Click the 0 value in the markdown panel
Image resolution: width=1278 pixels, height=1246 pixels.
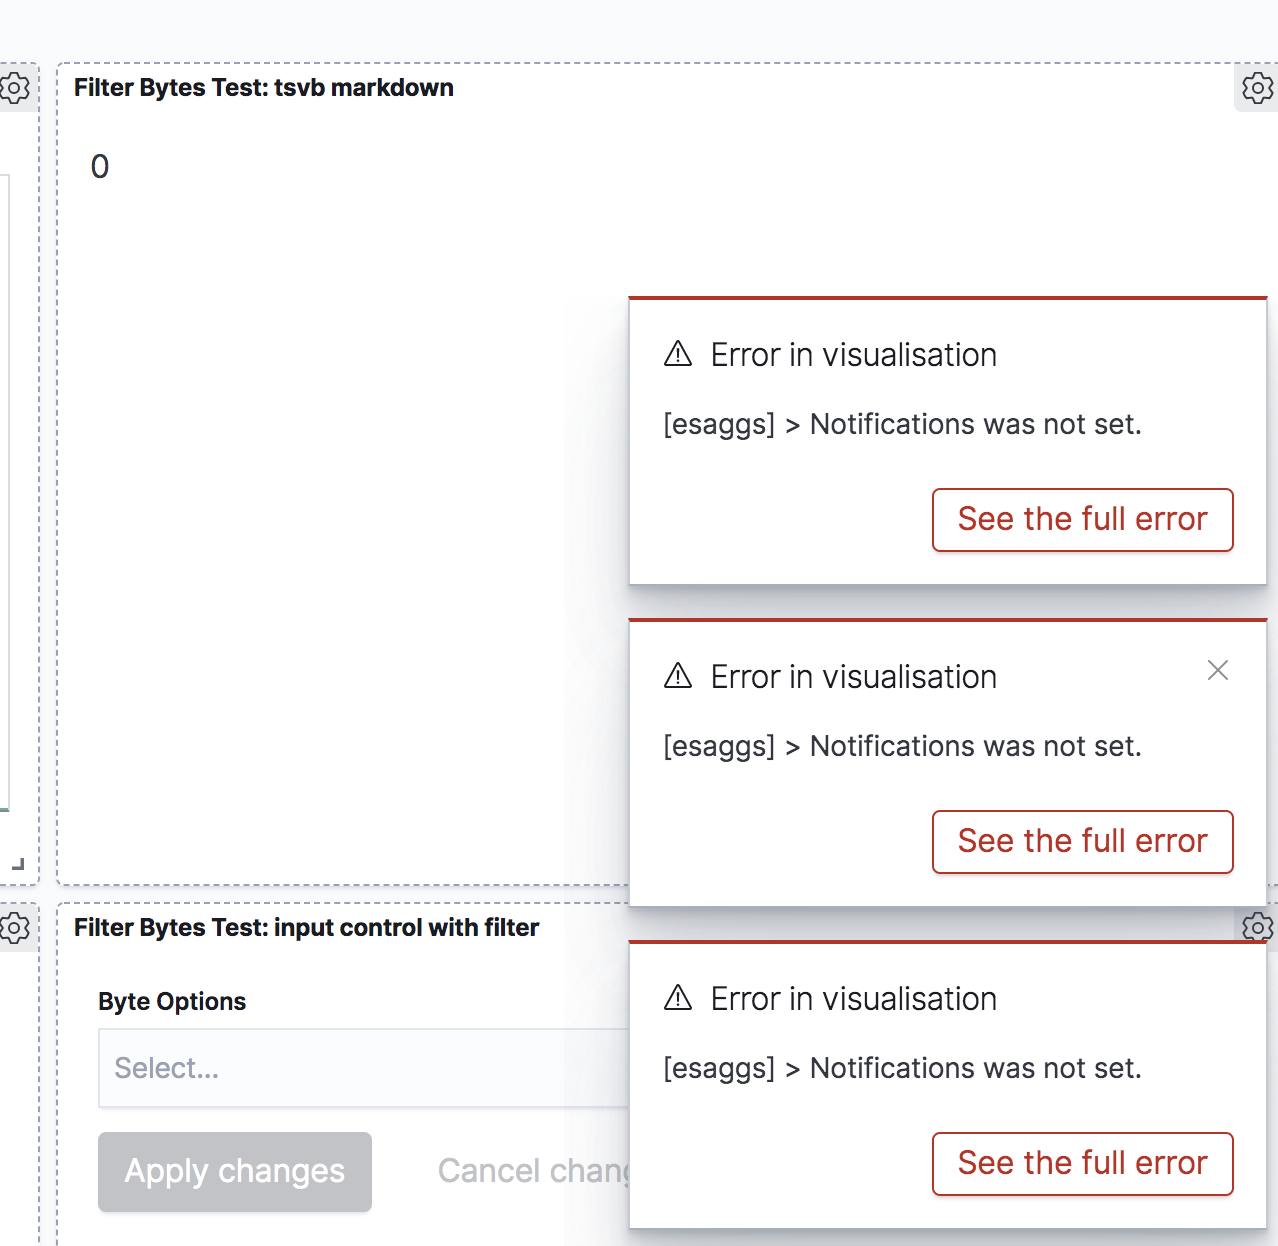[x=100, y=167]
